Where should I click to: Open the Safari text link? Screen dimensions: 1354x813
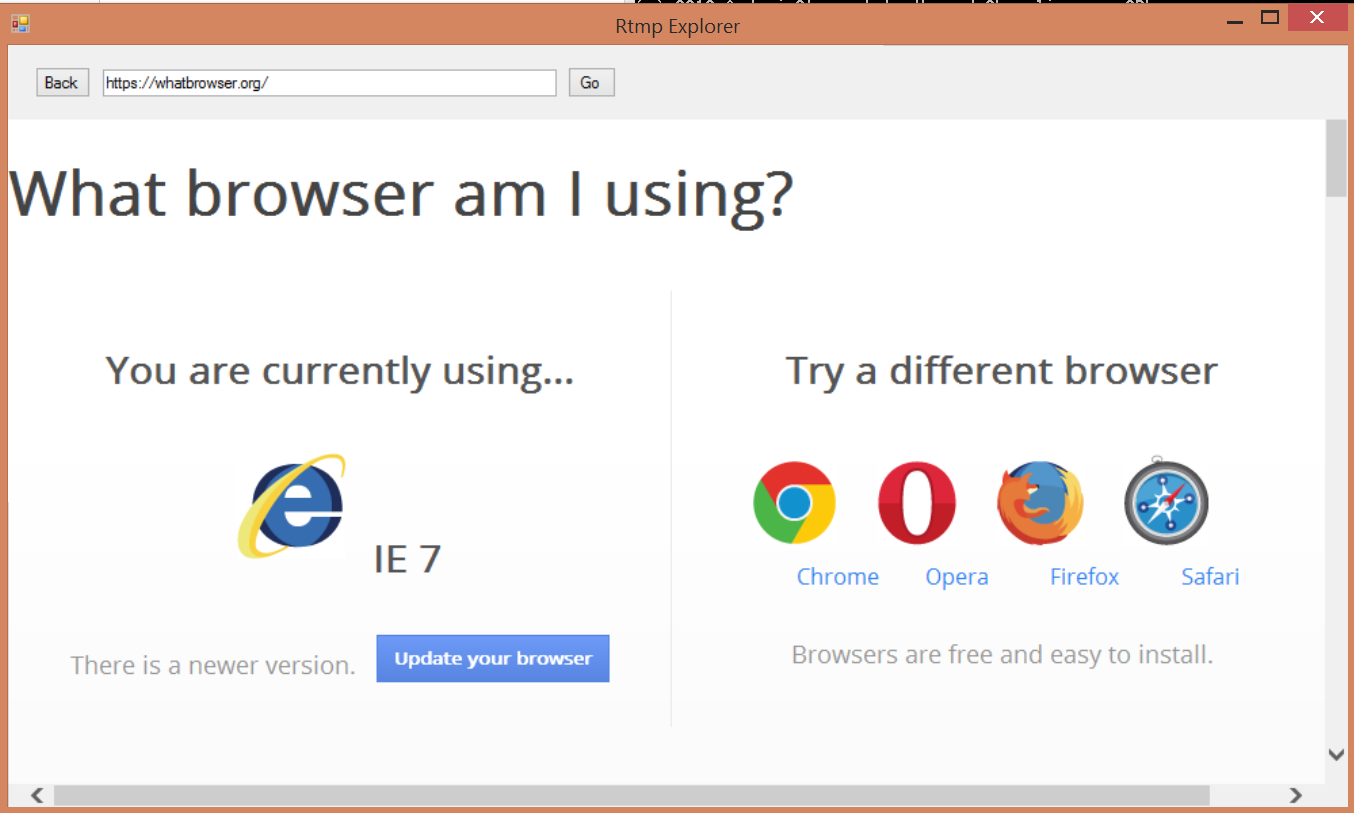(x=1210, y=577)
